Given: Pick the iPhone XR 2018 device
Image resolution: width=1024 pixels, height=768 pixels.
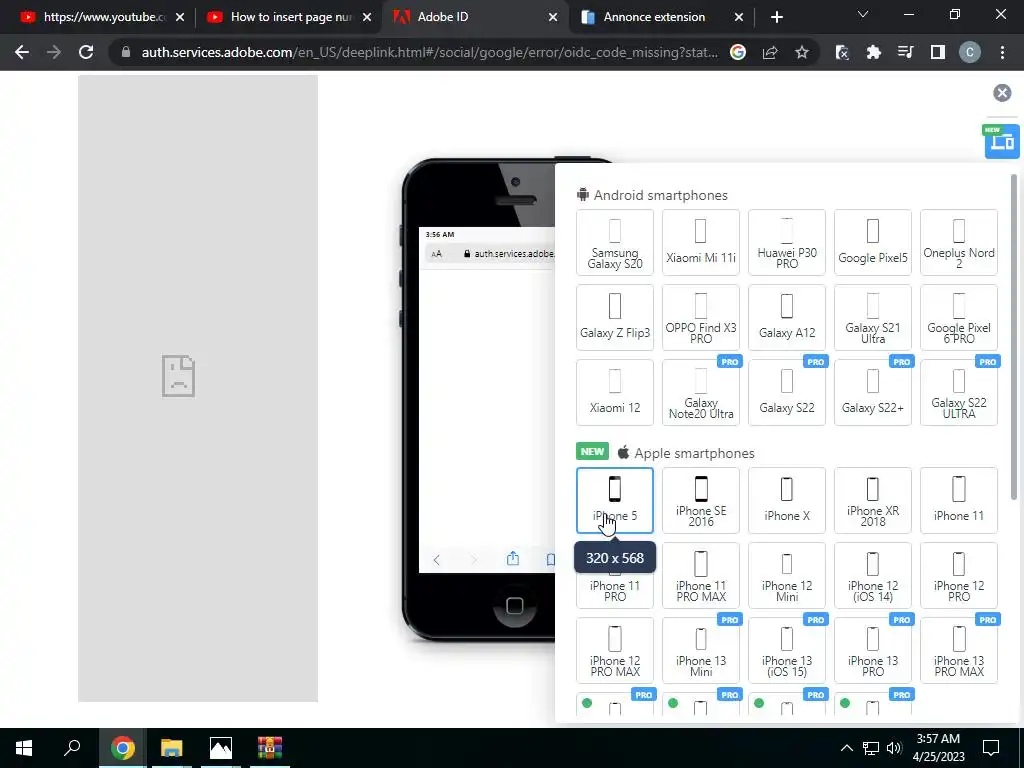Looking at the screenshot, I should (872, 500).
